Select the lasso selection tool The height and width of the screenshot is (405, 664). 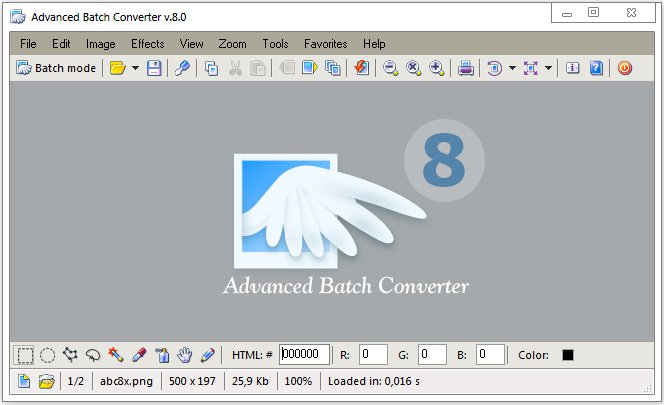[93, 355]
